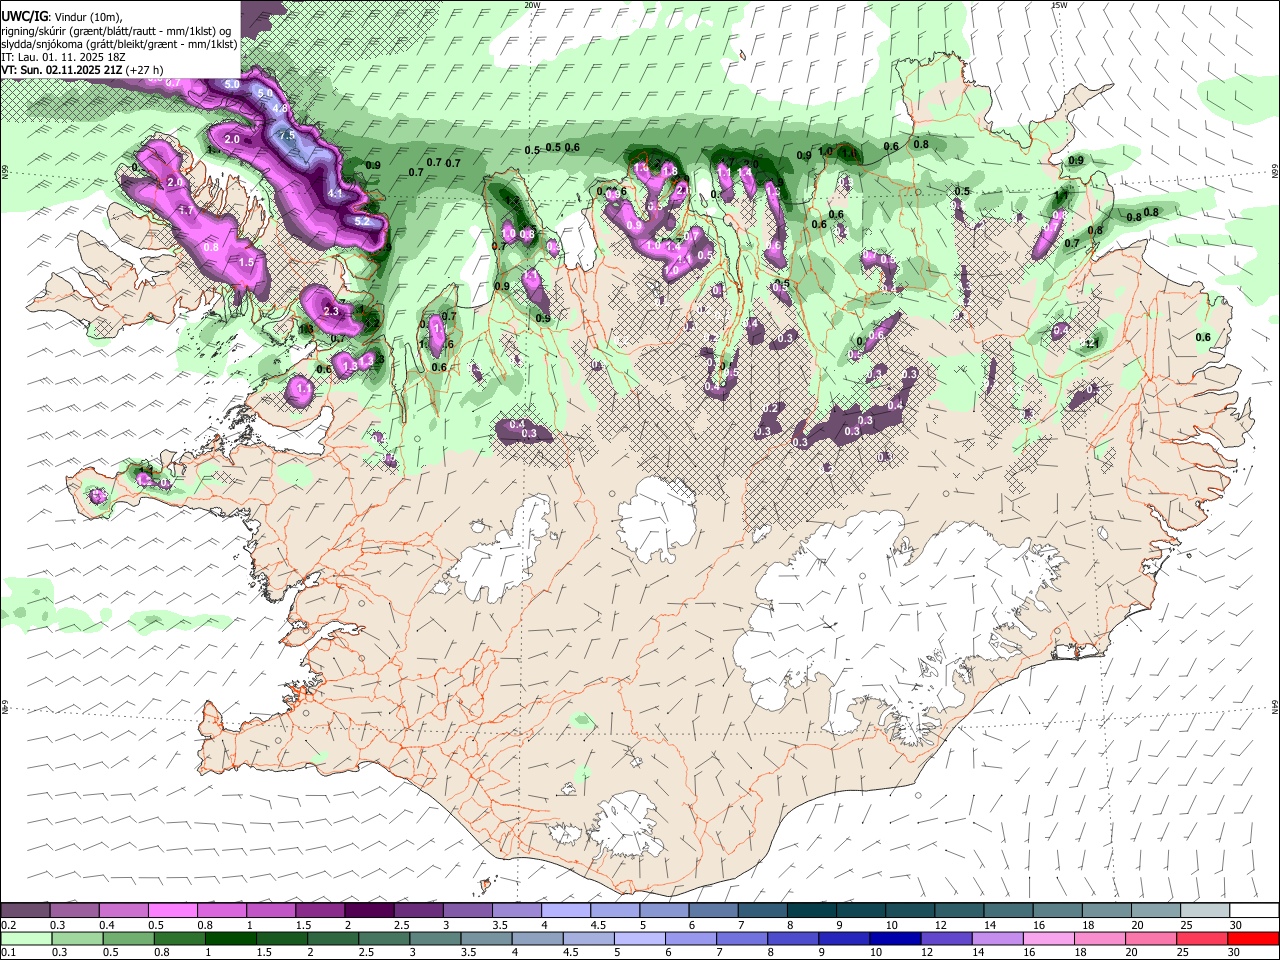Click the "7.5" precipitation value on the map
The image size is (1280, 960).
(x=286, y=135)
